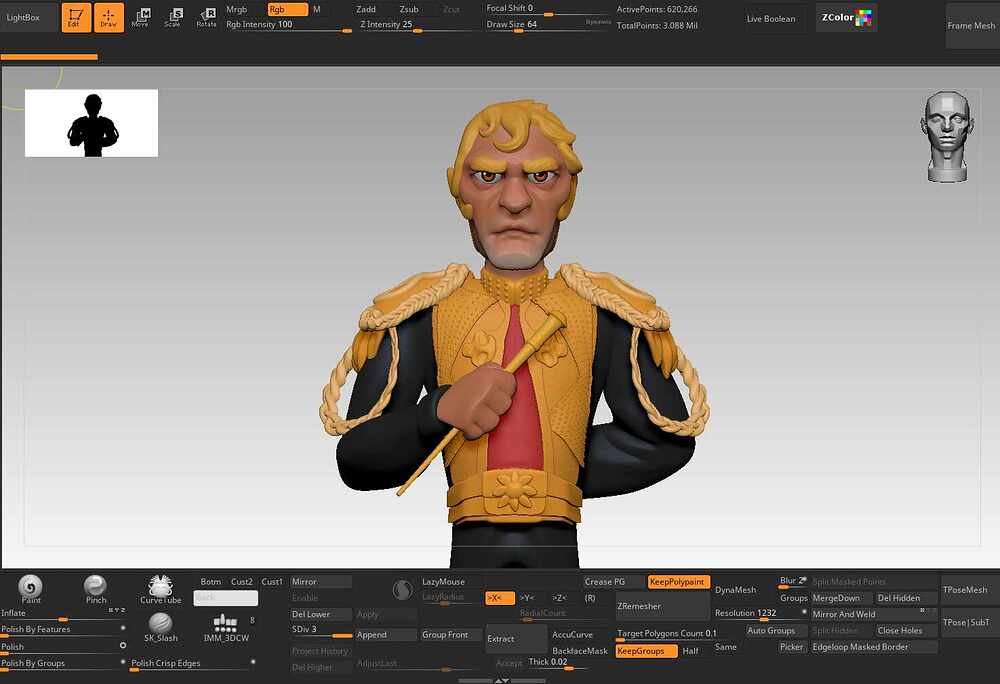
Task: Select the CurveTube brush icon
Action: pos(160,590)
